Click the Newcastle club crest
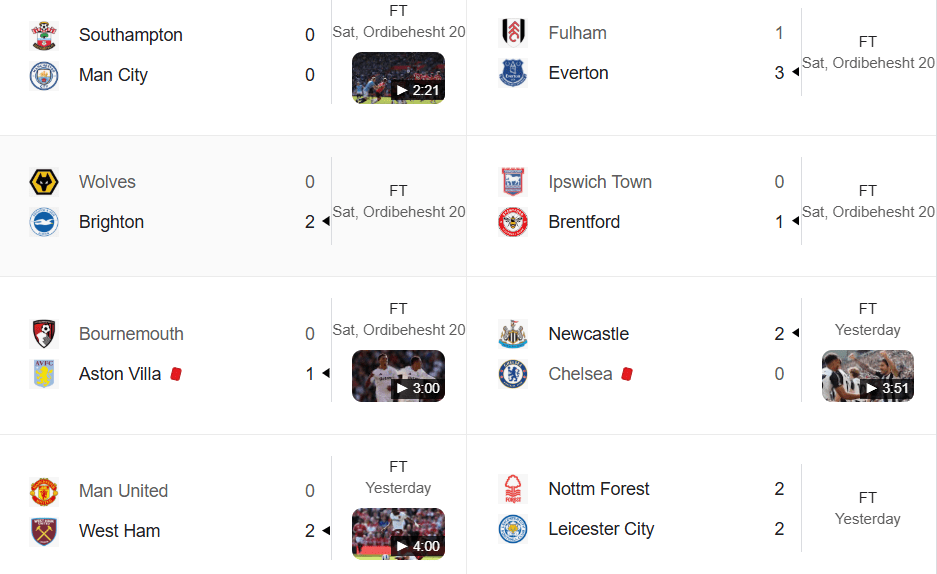 [x=513, y=334]
